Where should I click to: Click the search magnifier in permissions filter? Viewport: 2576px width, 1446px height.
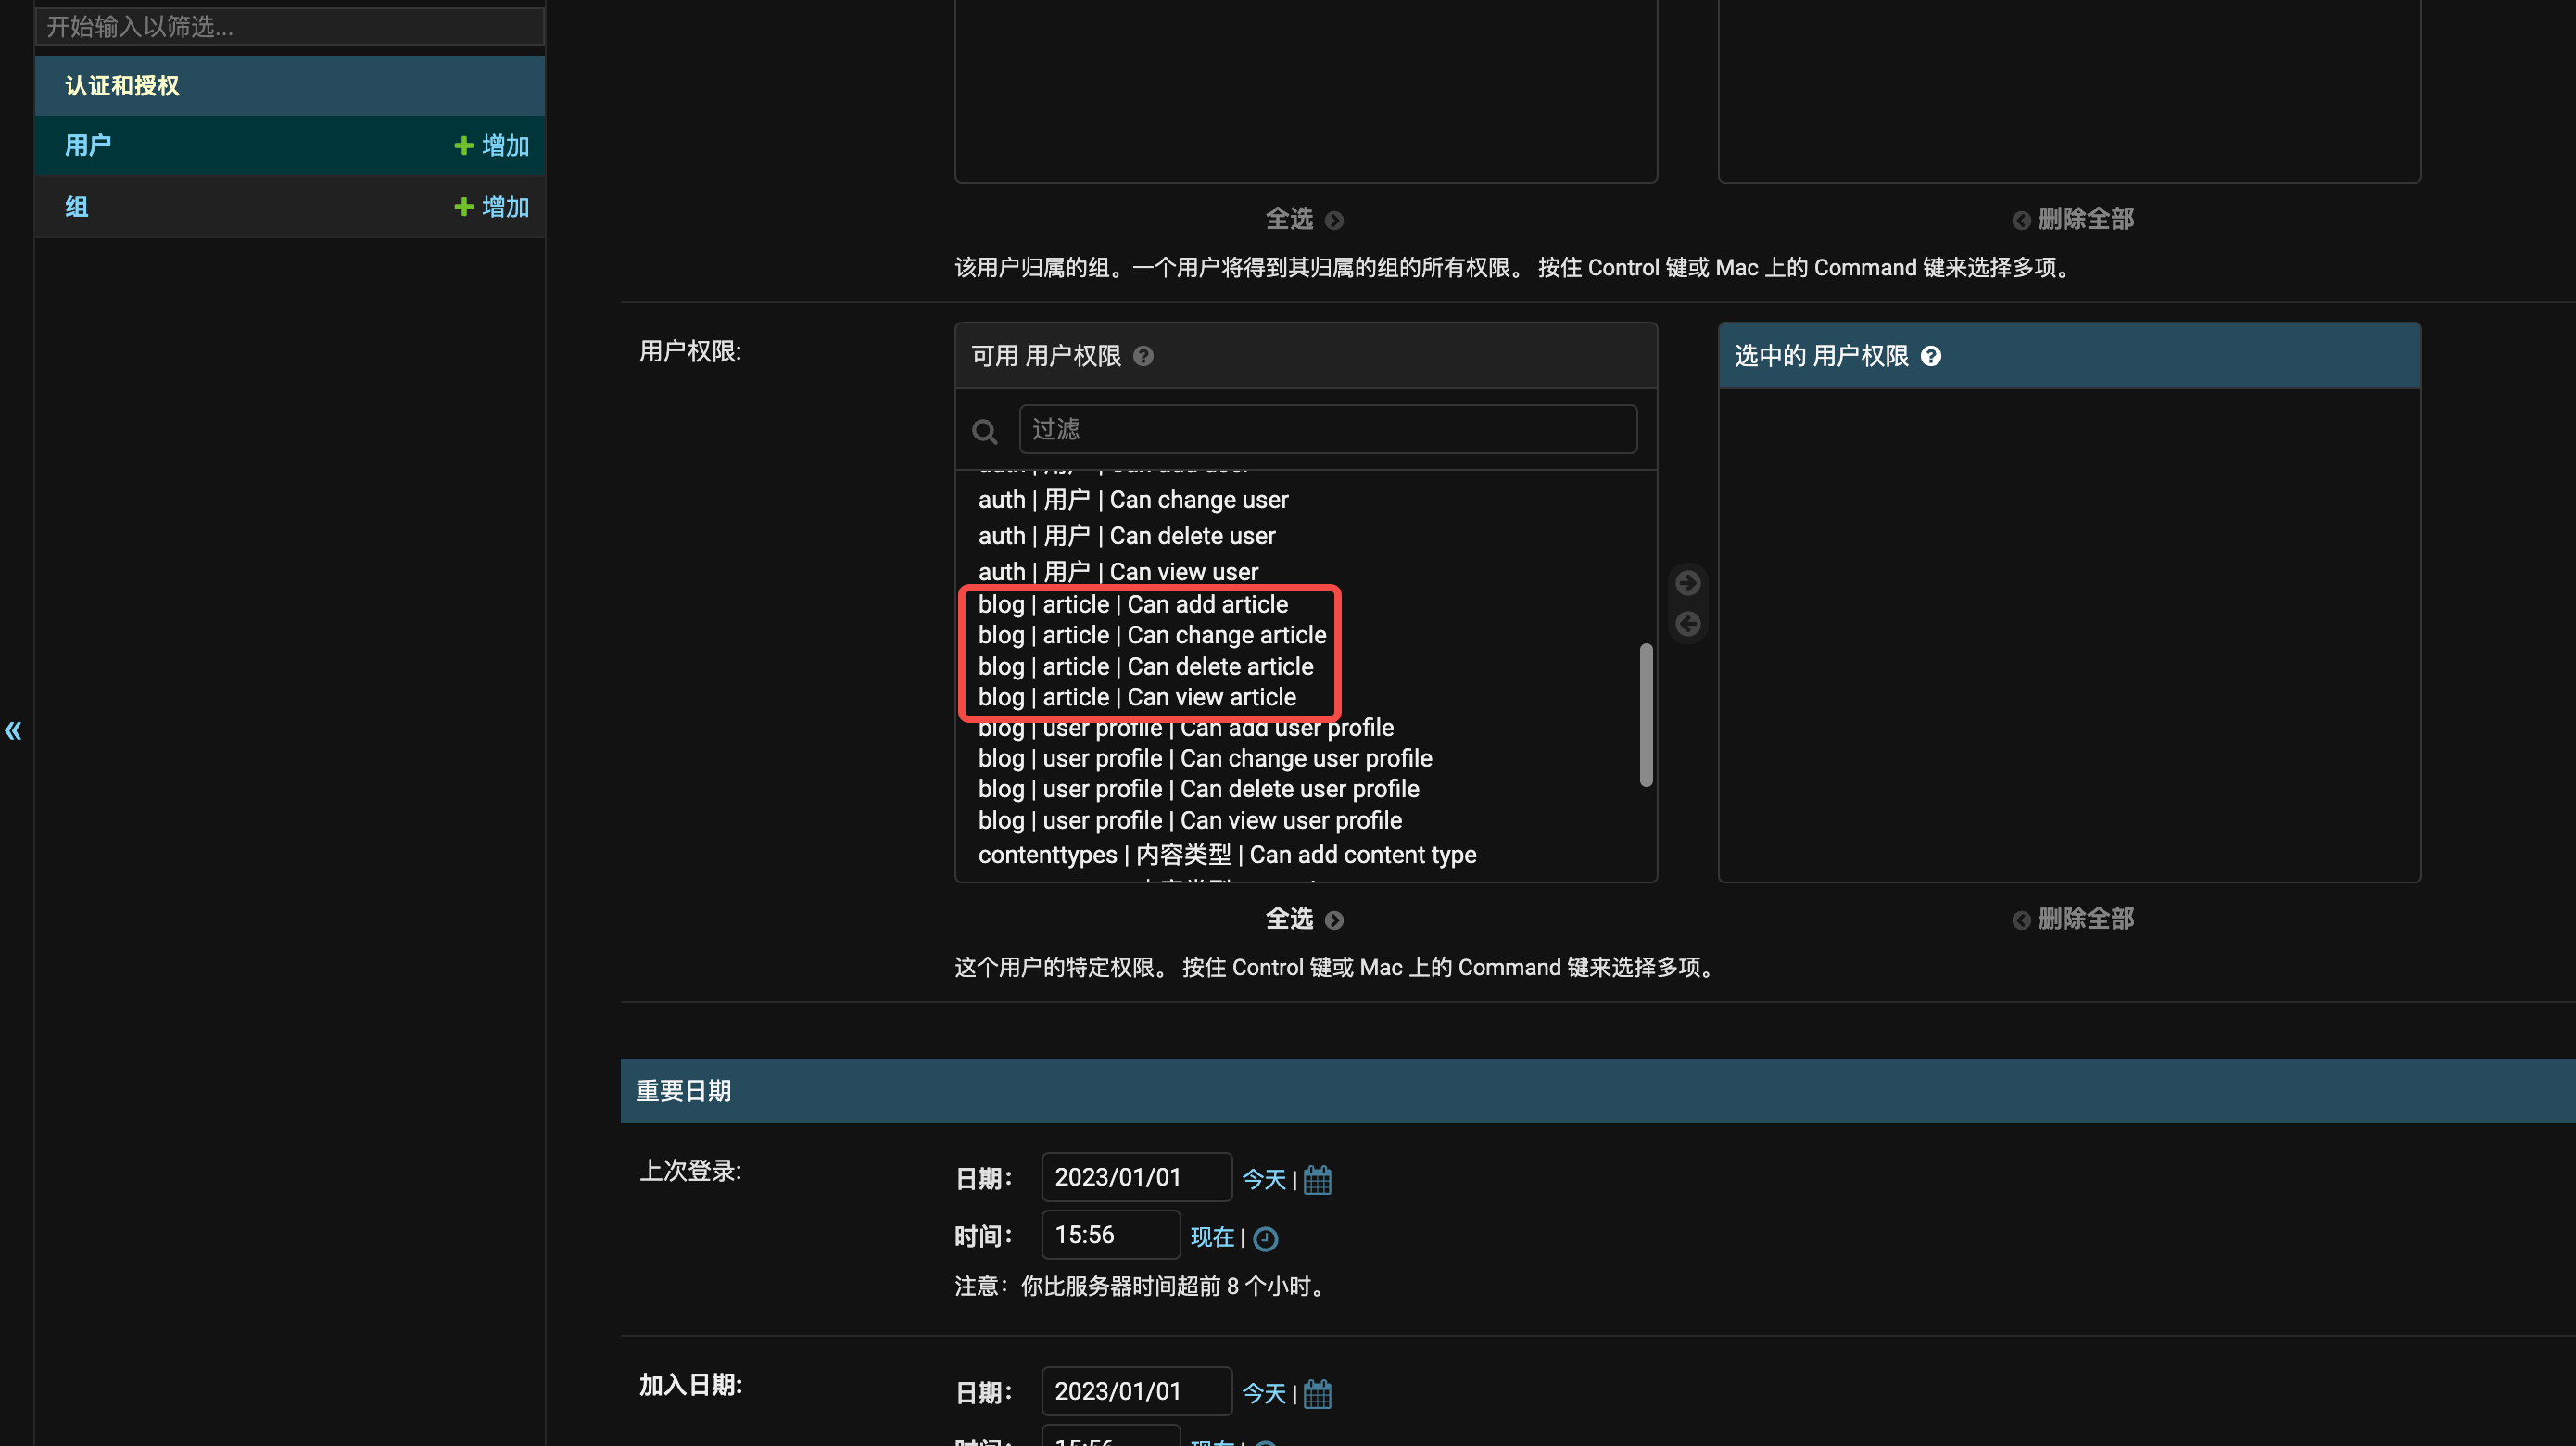[985, 431]
